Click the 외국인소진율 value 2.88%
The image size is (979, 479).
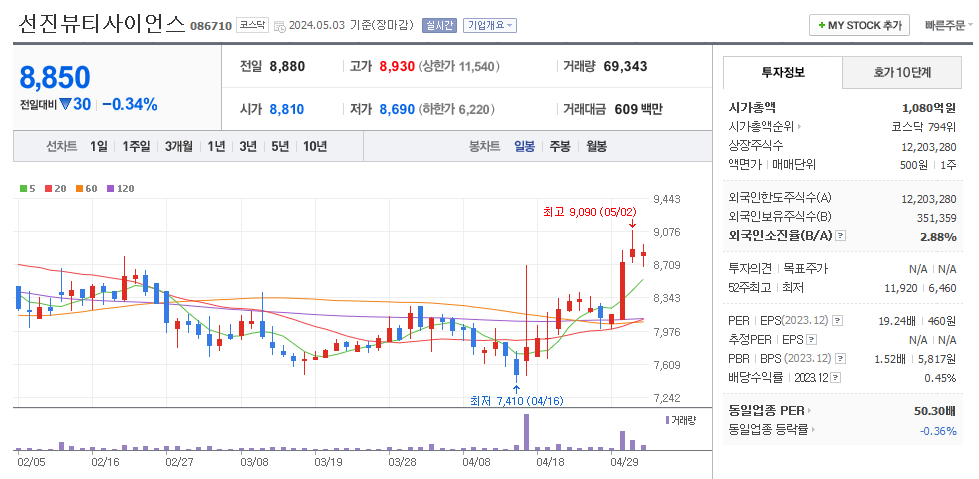(x=938, y=237)
